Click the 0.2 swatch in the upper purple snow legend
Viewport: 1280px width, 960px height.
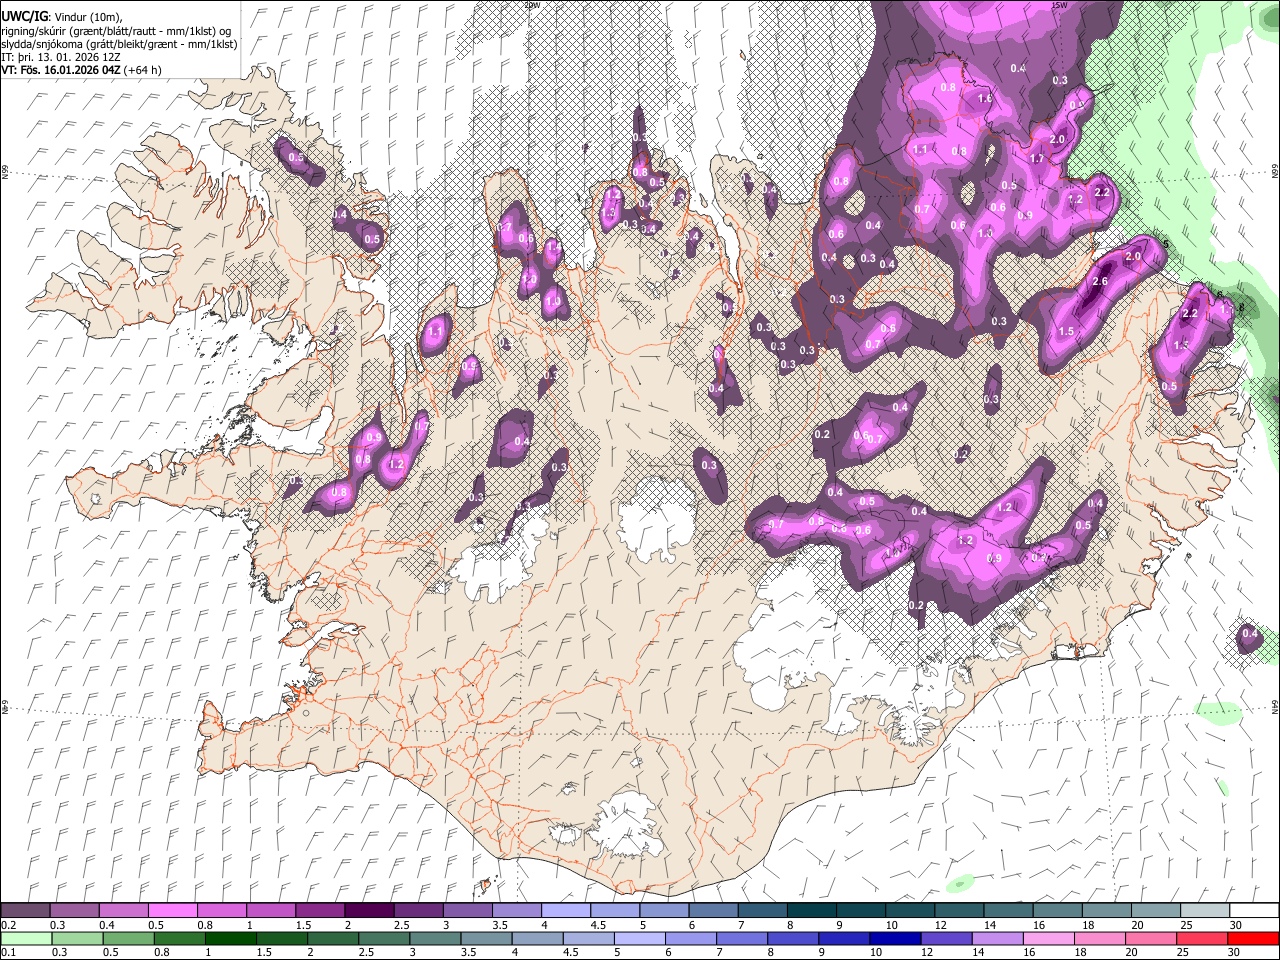coord(25,911)
